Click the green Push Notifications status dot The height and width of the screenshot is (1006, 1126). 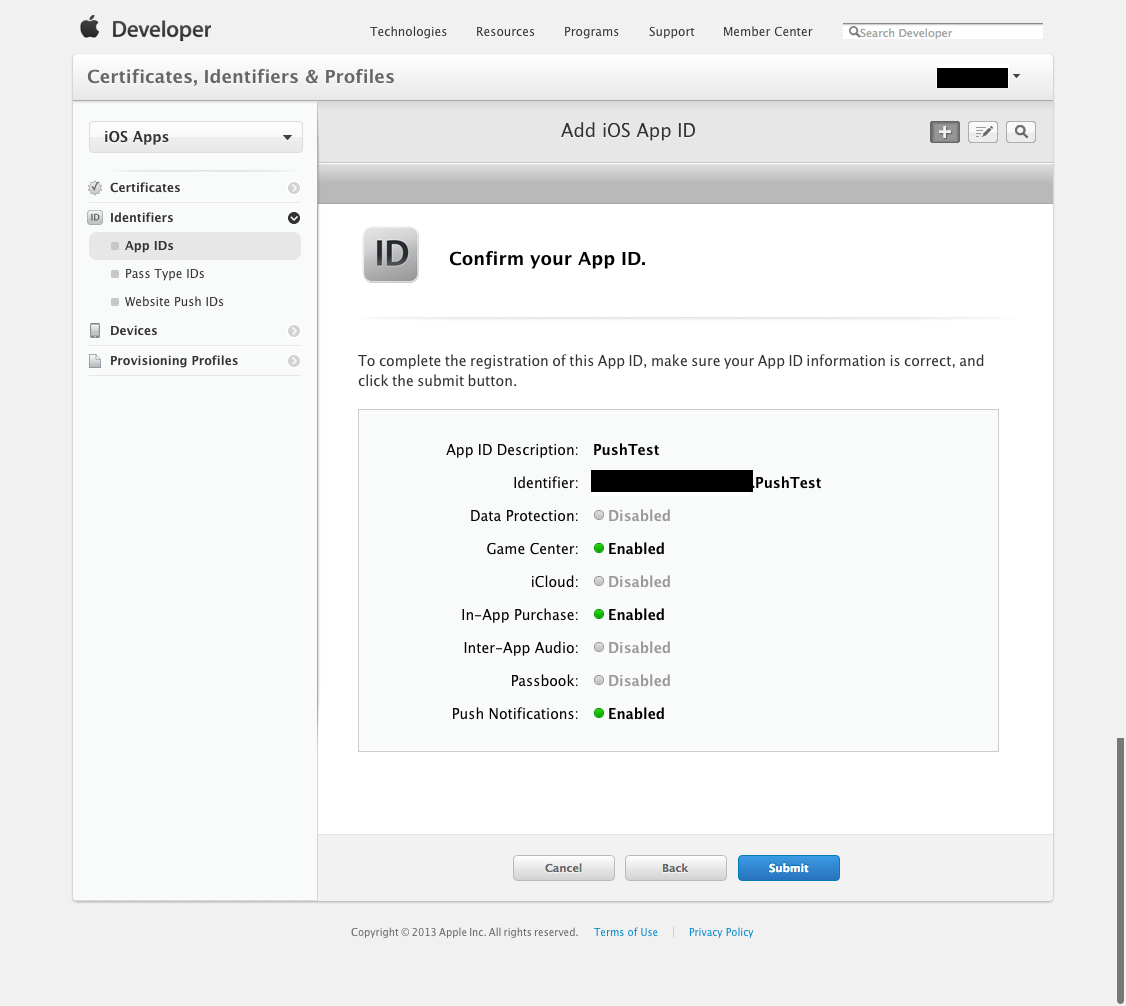coord(599,713)
